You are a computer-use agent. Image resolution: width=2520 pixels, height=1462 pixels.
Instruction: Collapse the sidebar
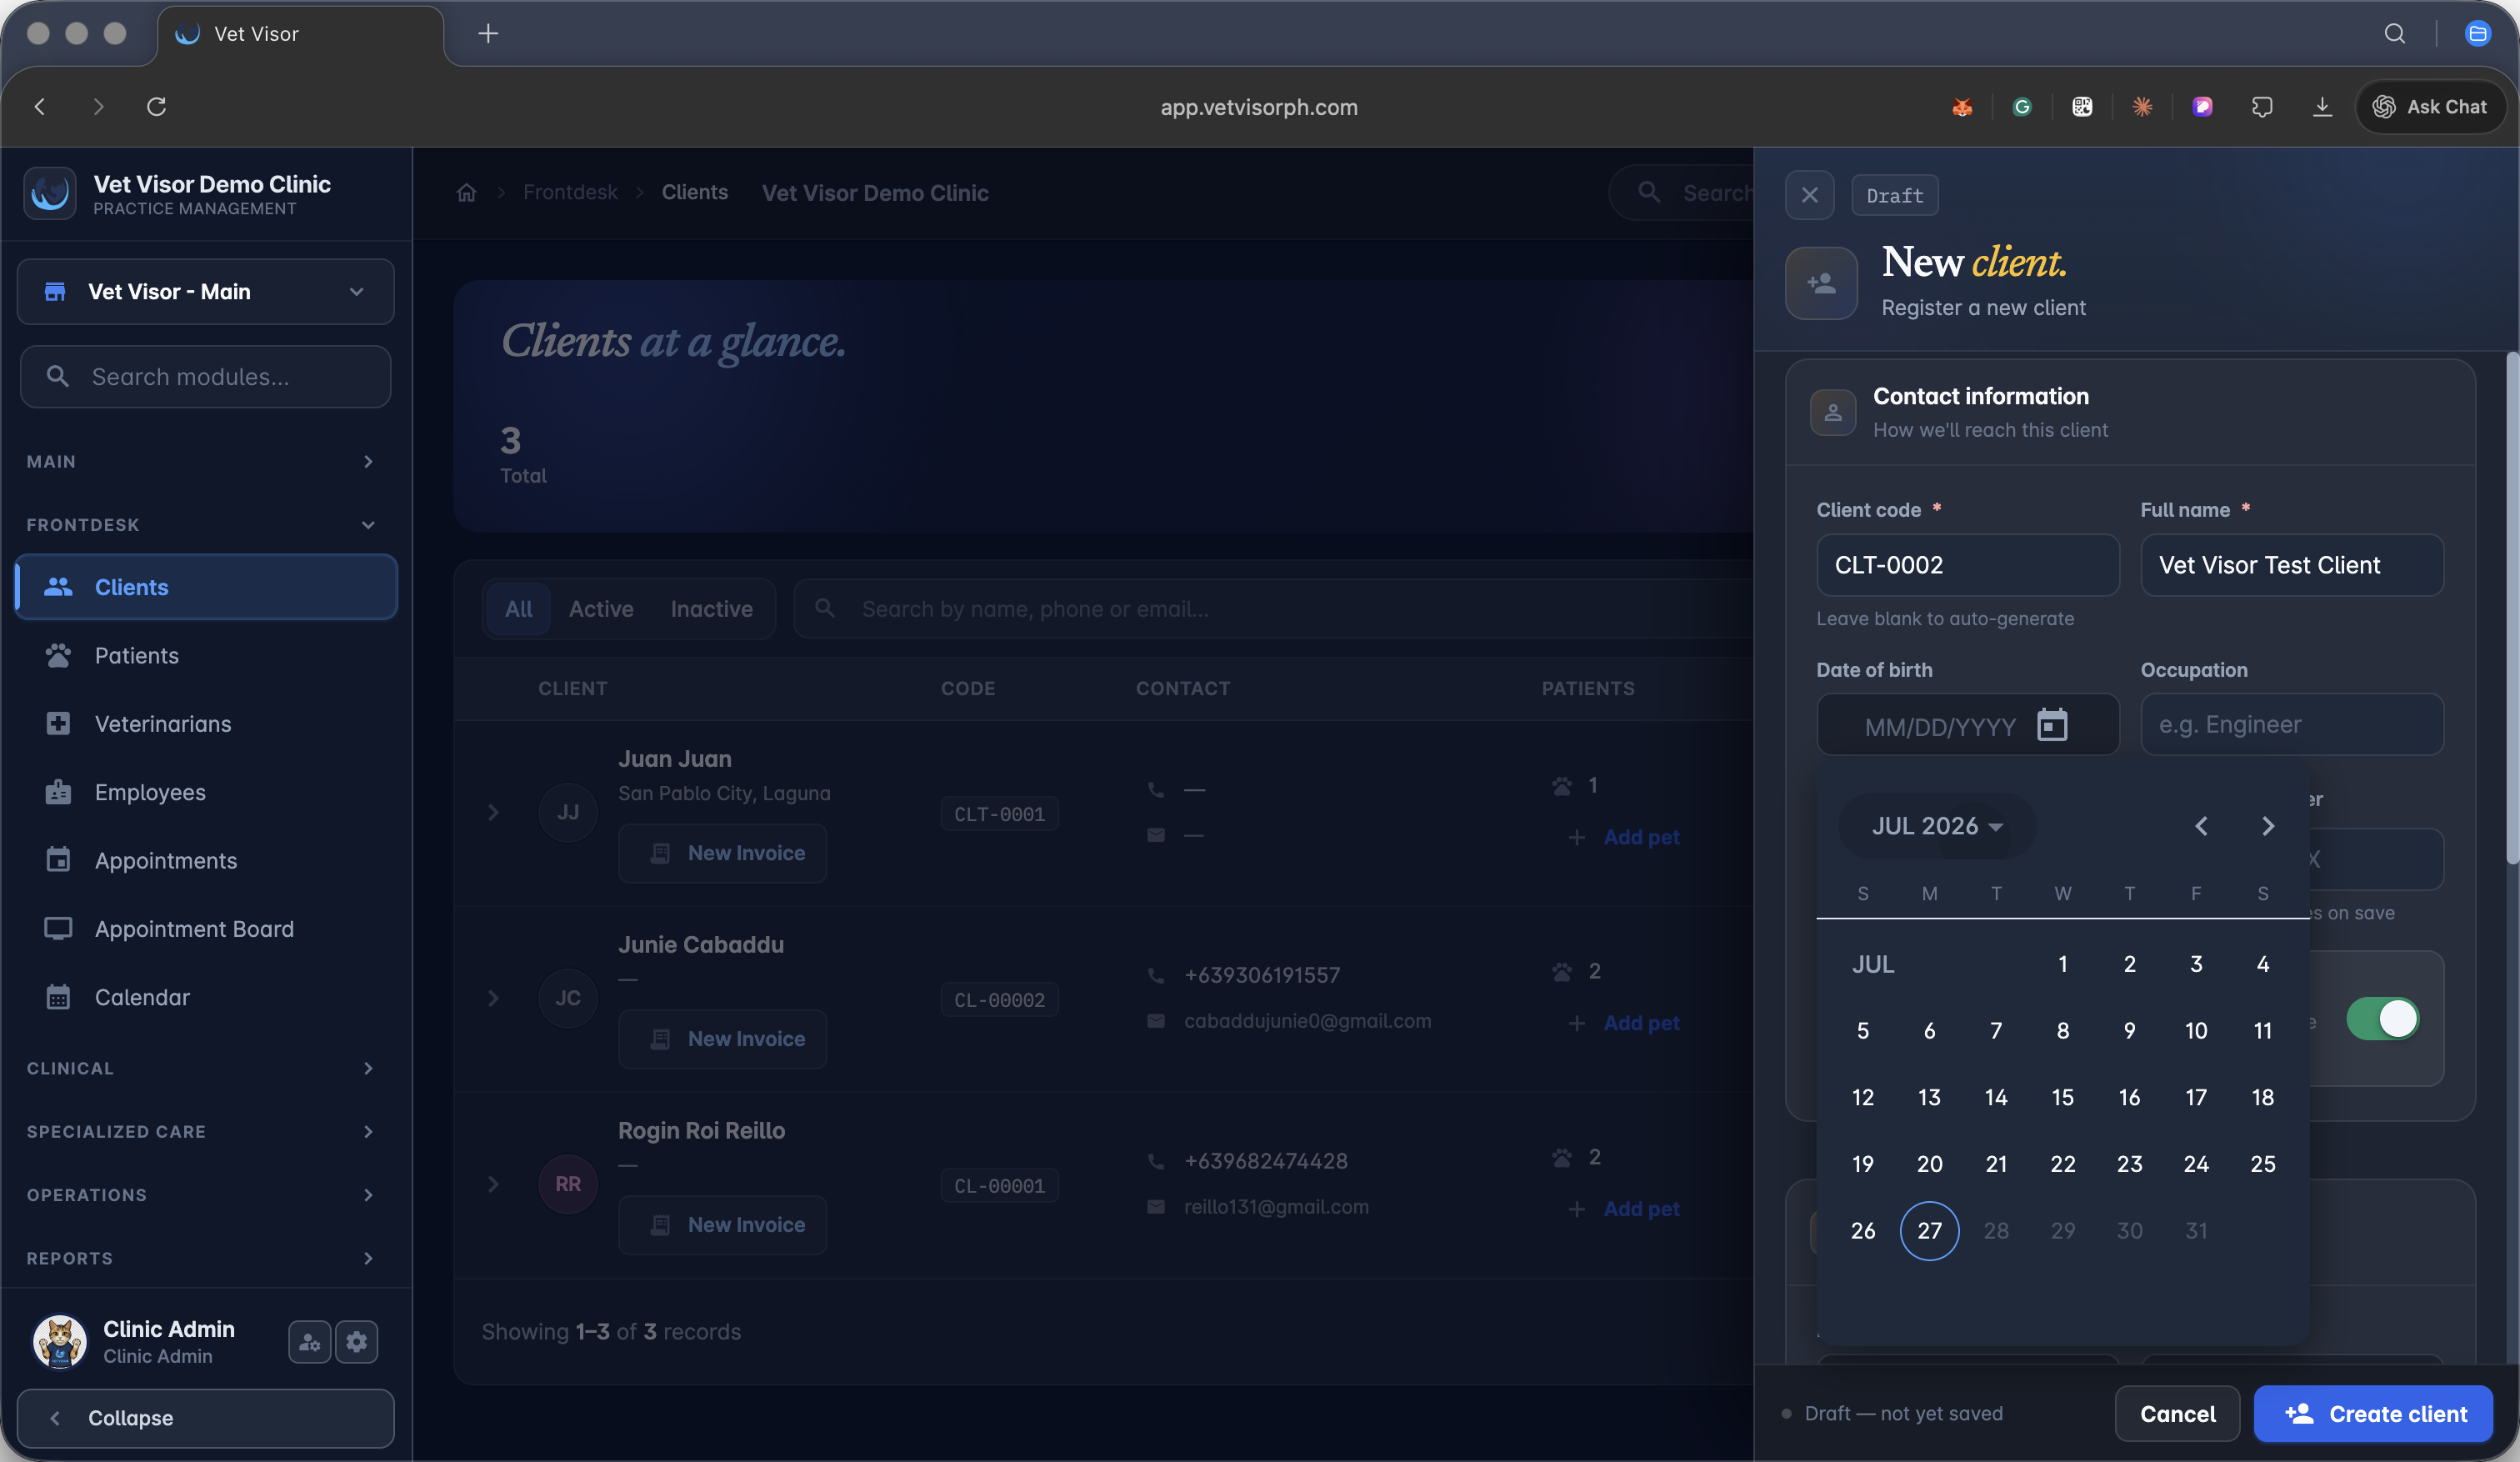pyautogui.click(x=206, y=1418)
